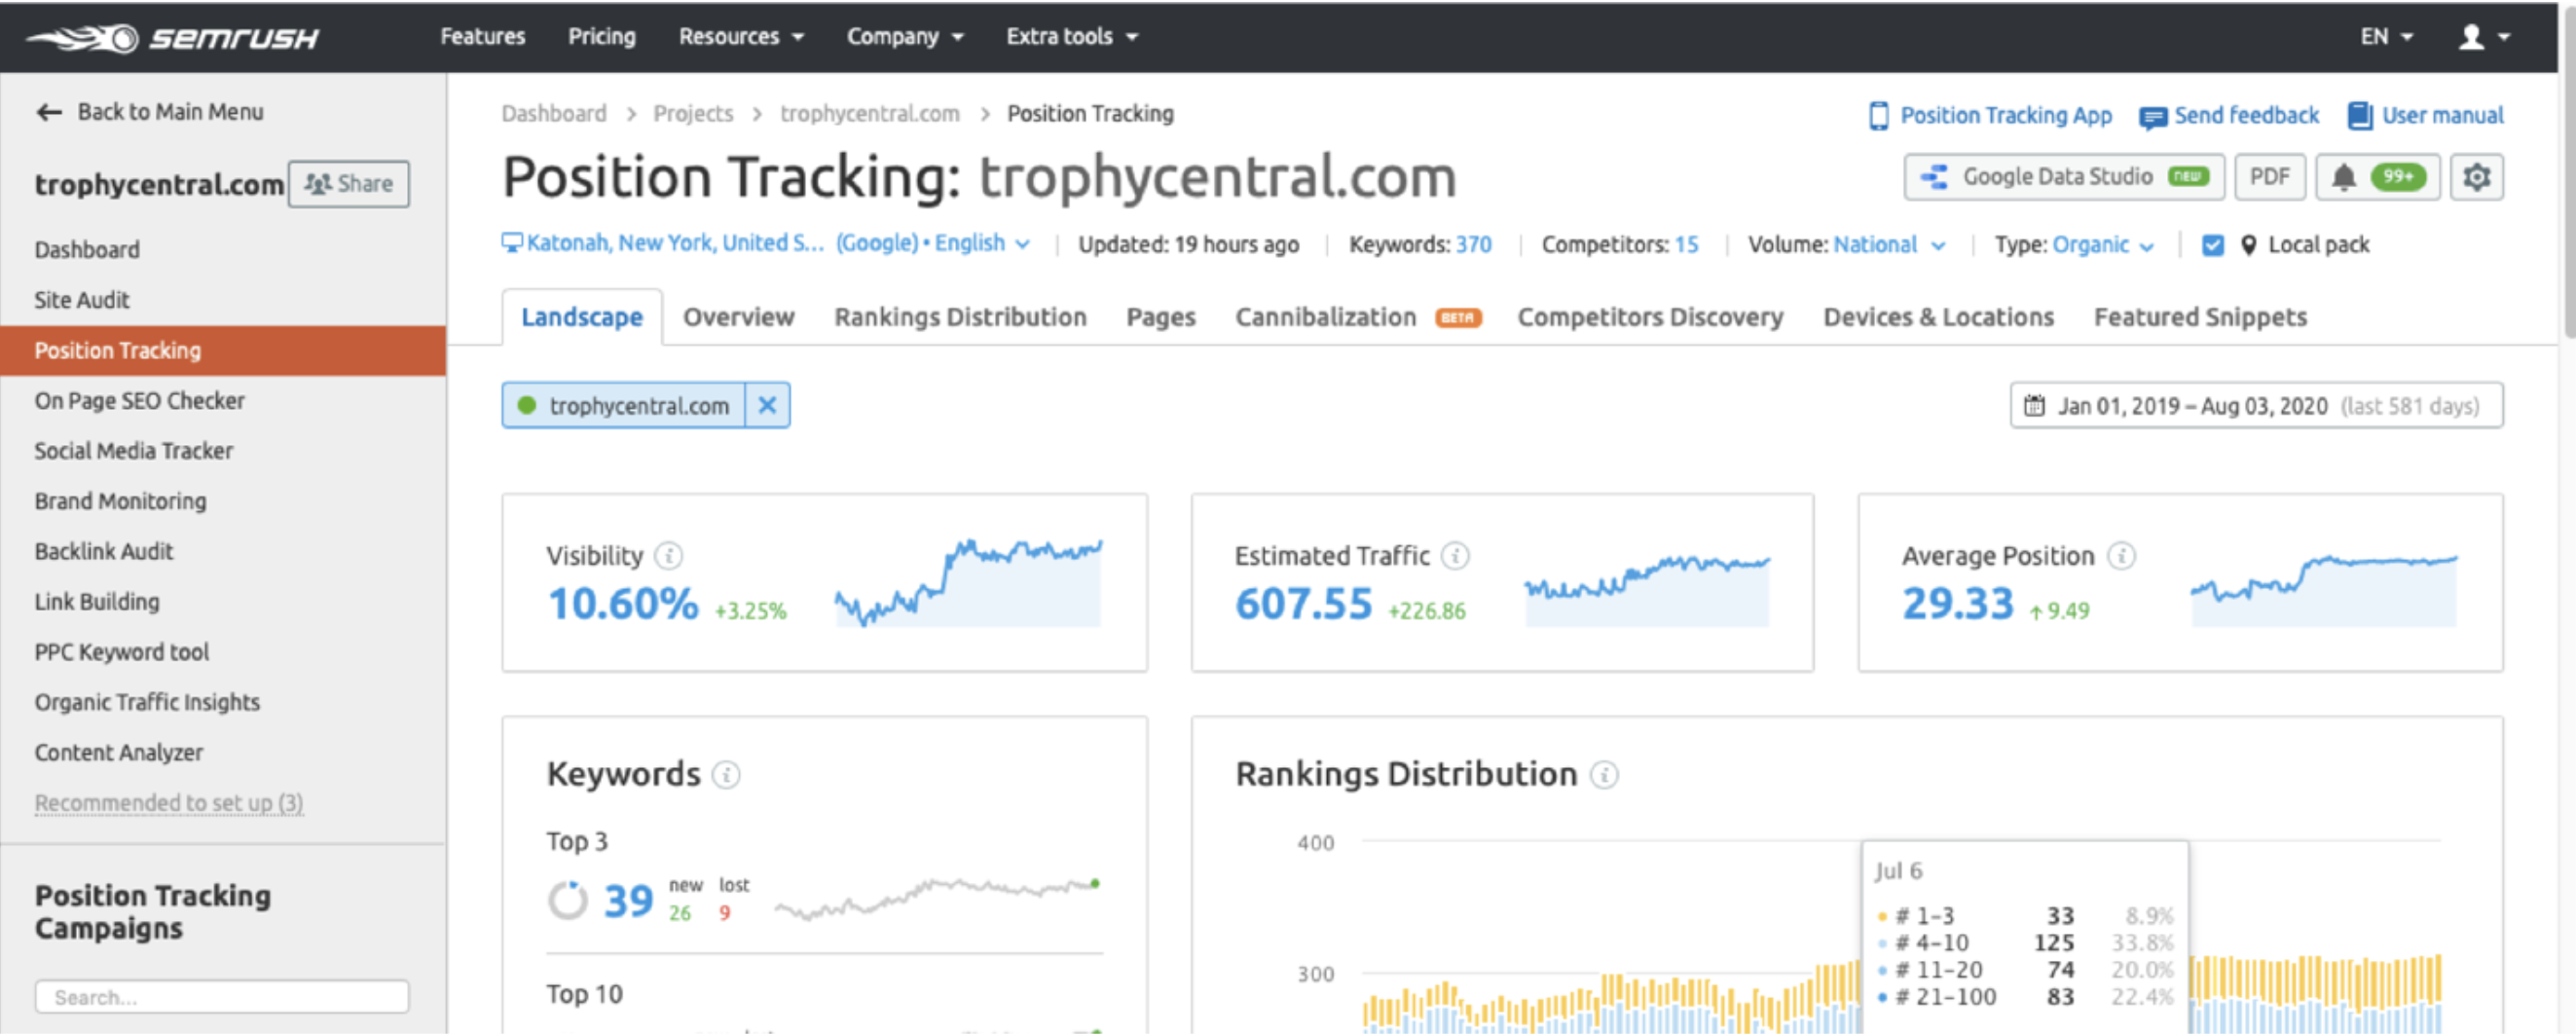Viewport: 2576px width, 1034px height.
Task: Remove trophycentral.com filter with X icon
Action: [x=767, y=406]
